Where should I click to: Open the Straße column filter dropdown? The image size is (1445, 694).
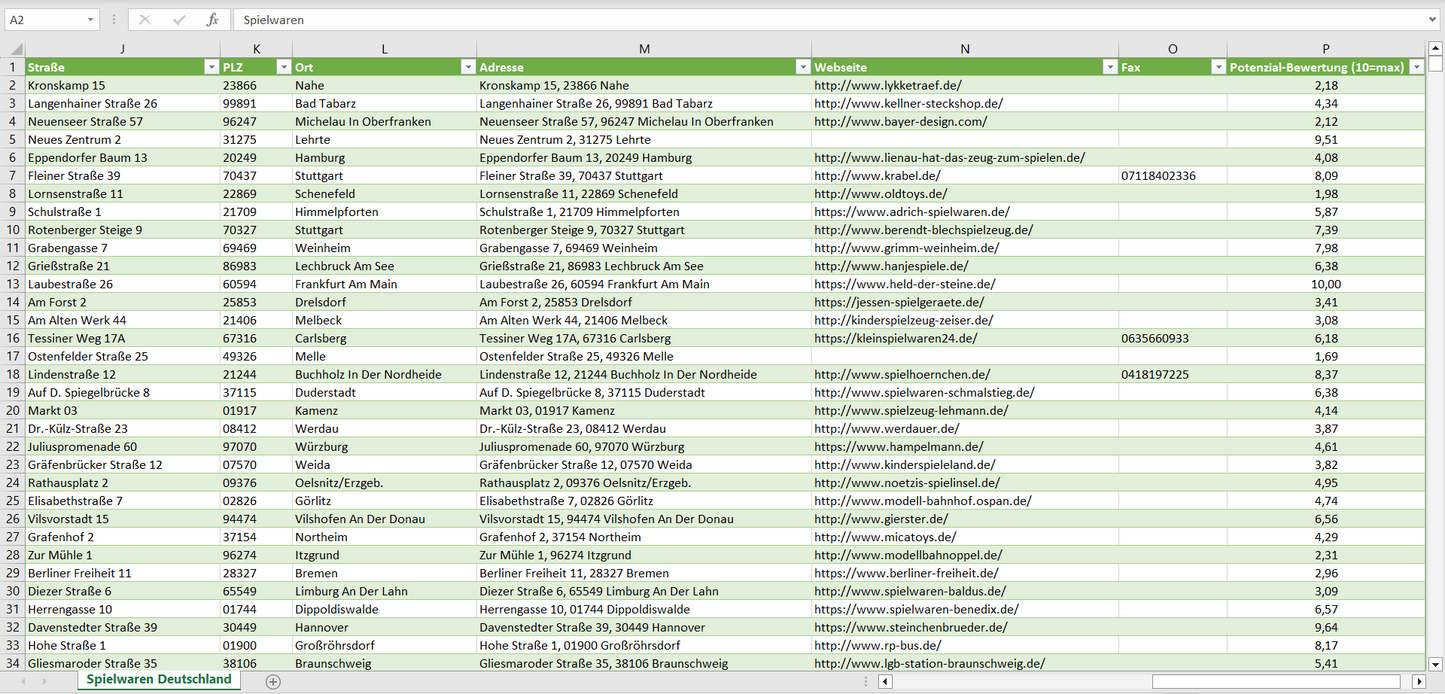tap(210, 67)
